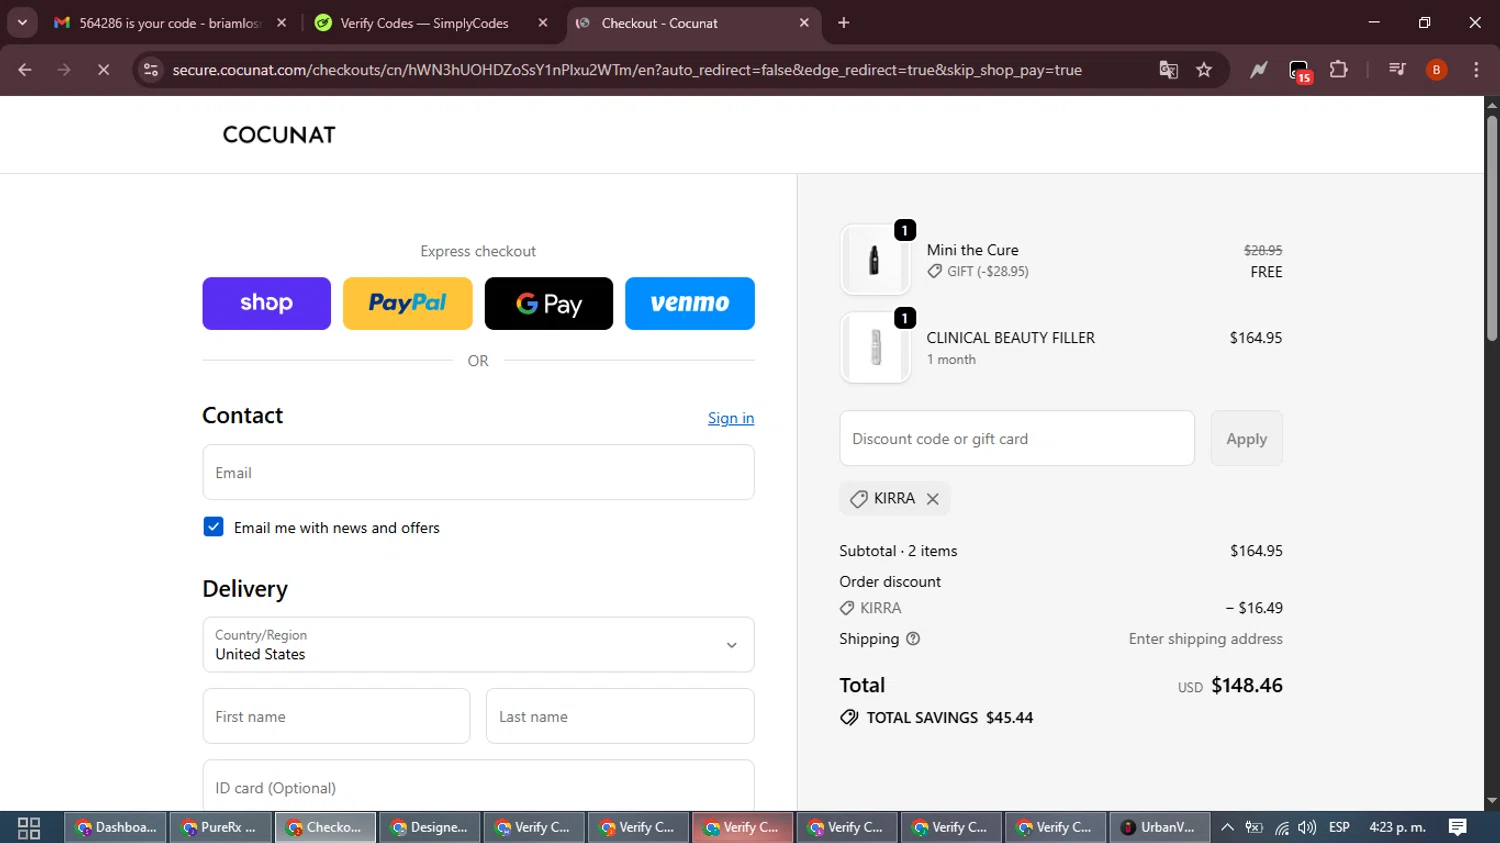The width and height of the screenshot is (1500, 843).
Task: Click the ESP language indicator
Action: coord(1339,828)
